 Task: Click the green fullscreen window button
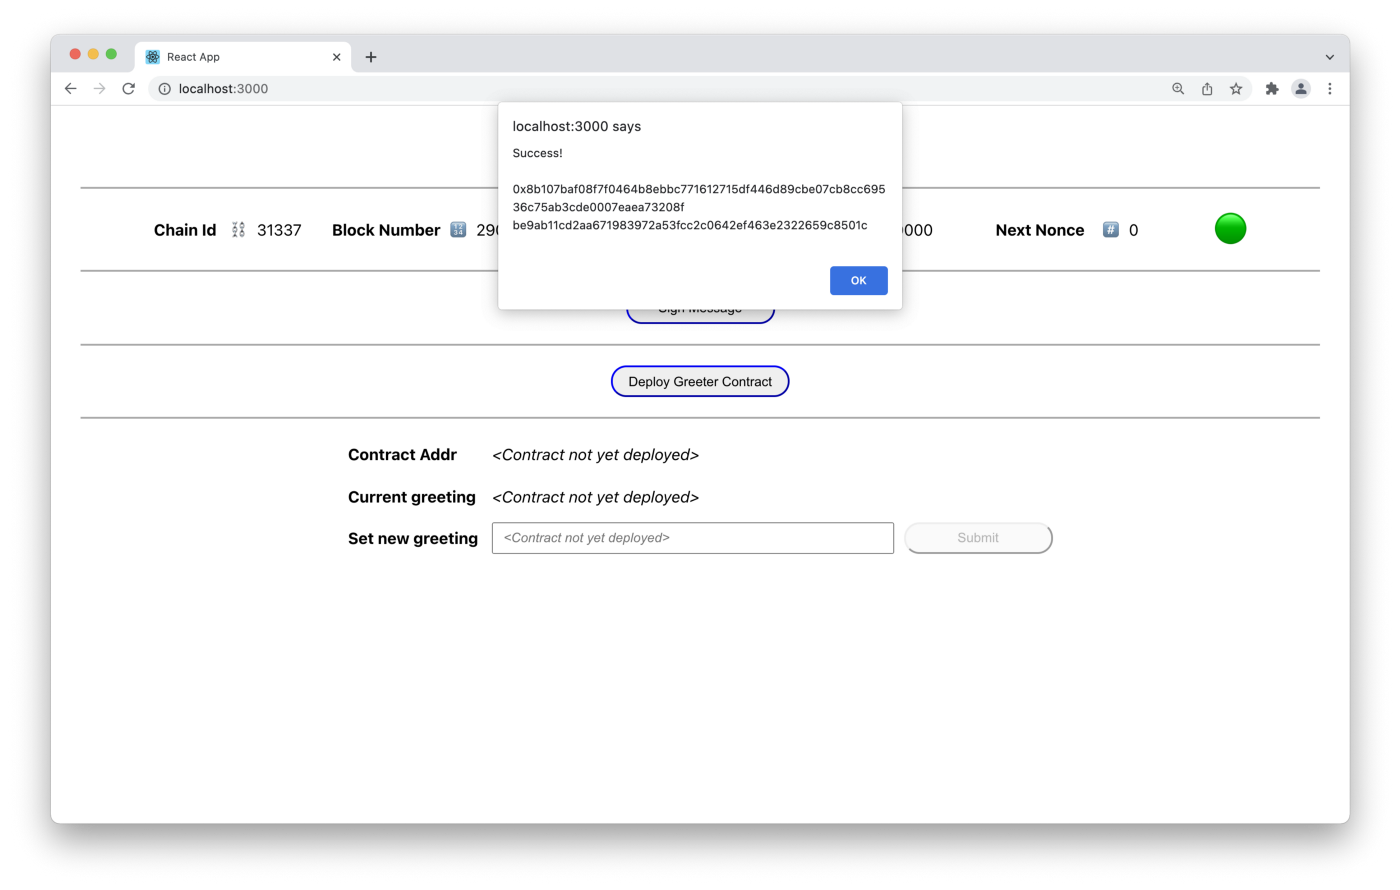pyautogui.click(x=111, y=54)
